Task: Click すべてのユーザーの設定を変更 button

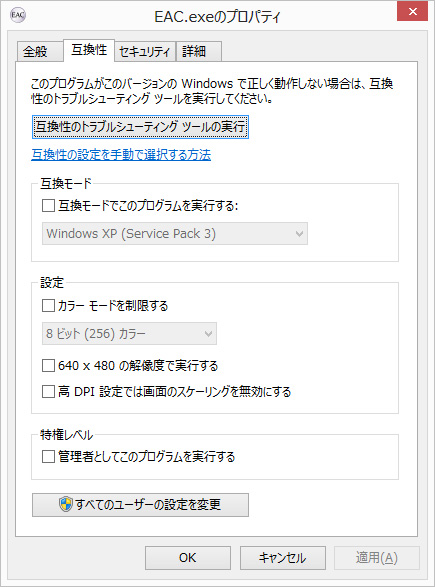Action: coord(140,505)
